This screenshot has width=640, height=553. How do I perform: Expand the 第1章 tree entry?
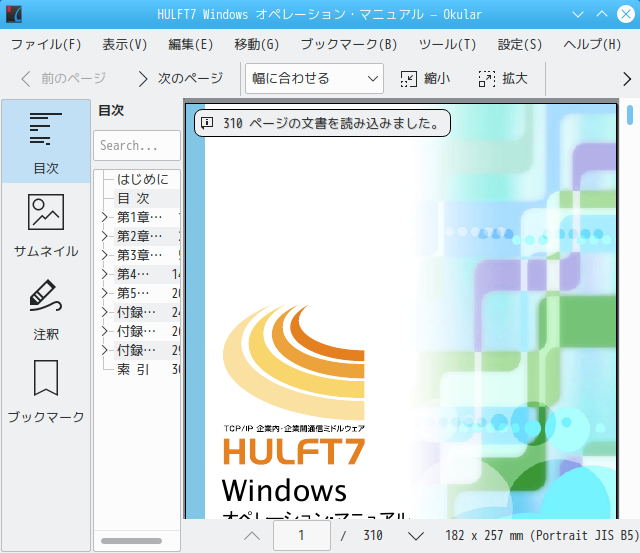pyautogui.click(x=104, y=217)
